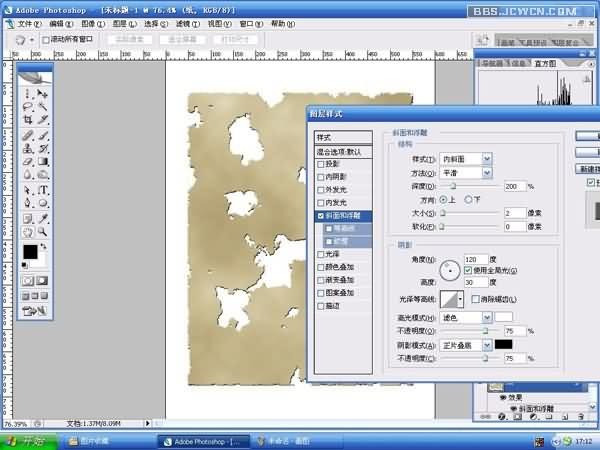Switch to Quick Mask mode
Screen dimensions: 600x450
coord(42,281)
